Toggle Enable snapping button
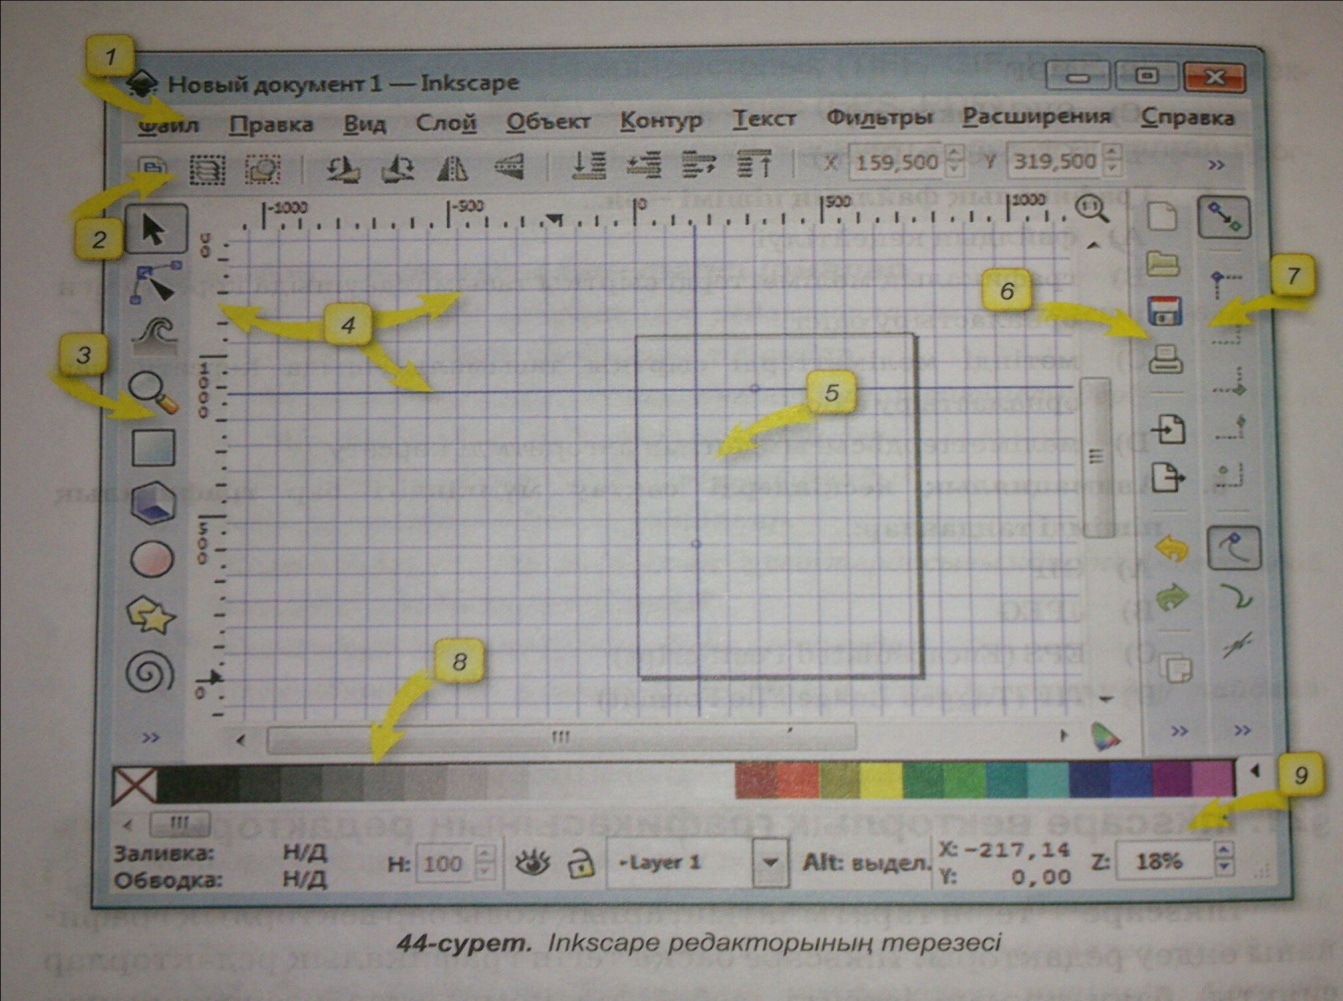 [1224, 217]
